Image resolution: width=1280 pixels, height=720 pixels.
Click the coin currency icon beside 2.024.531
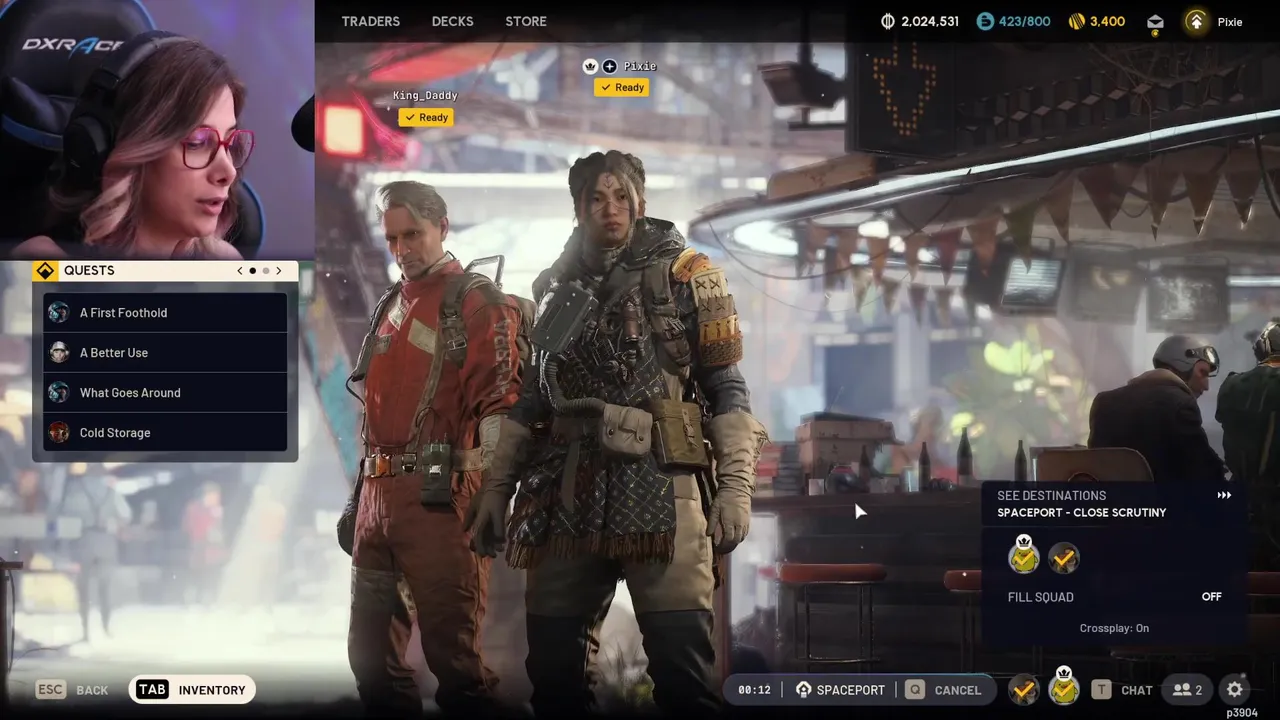888,21
